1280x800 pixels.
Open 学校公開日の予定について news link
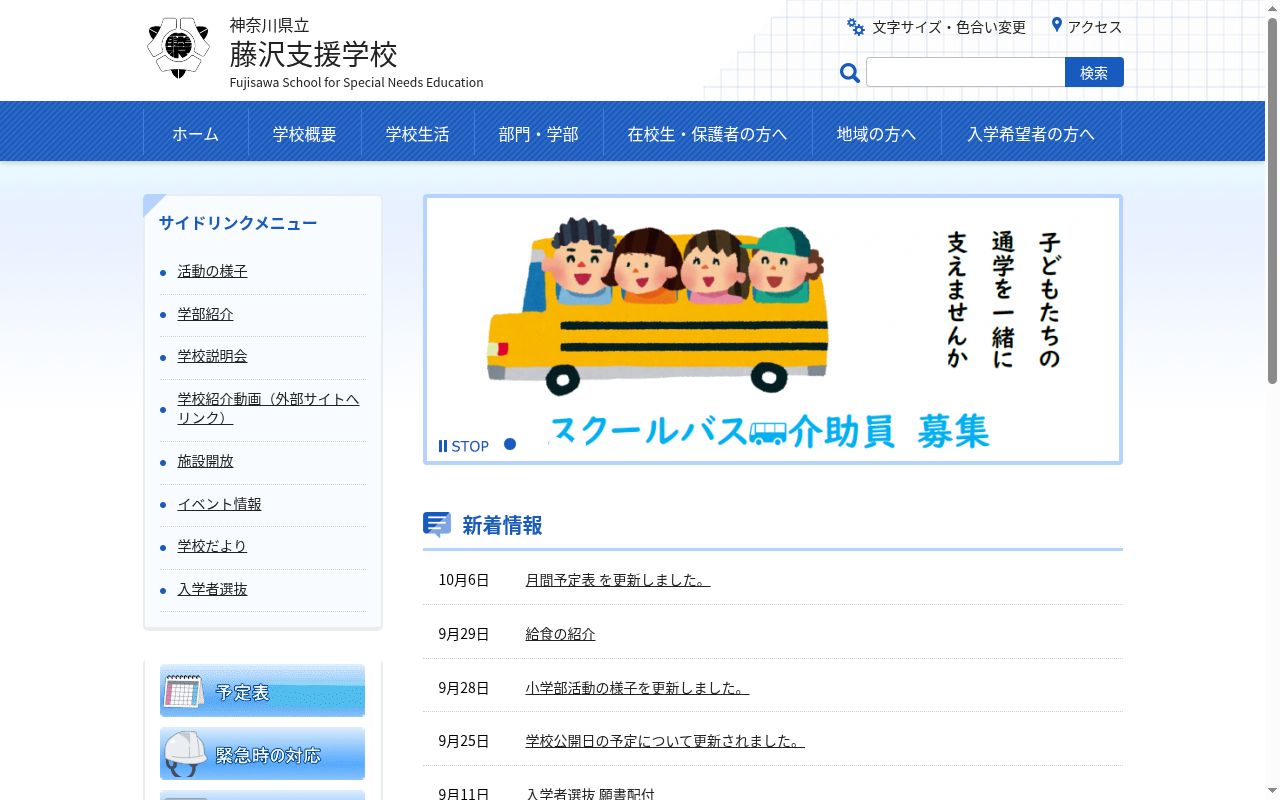click(x=665, y=741)
